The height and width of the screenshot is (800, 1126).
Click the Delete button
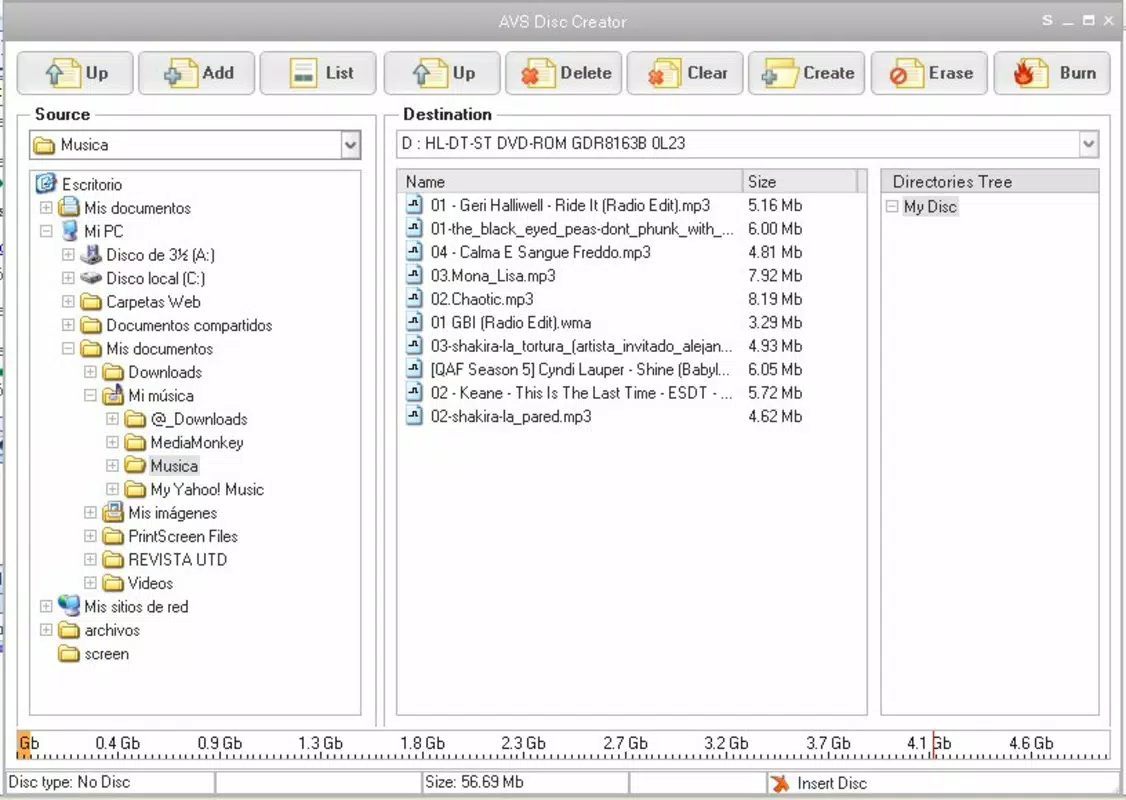coord(564,73)
